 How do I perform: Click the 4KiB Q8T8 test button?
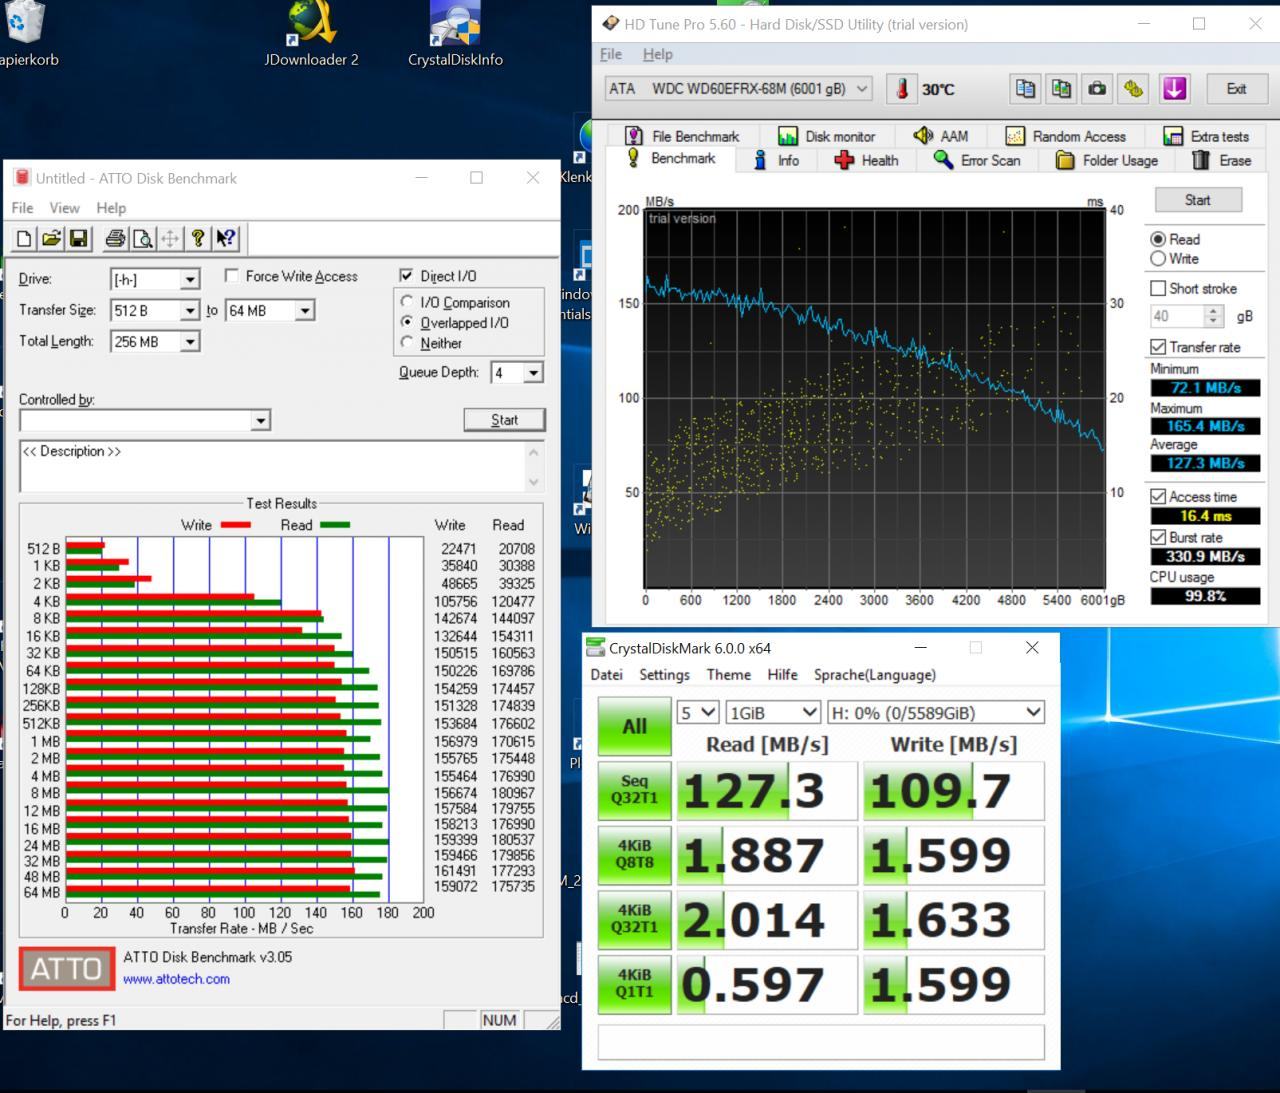(634, 854)
